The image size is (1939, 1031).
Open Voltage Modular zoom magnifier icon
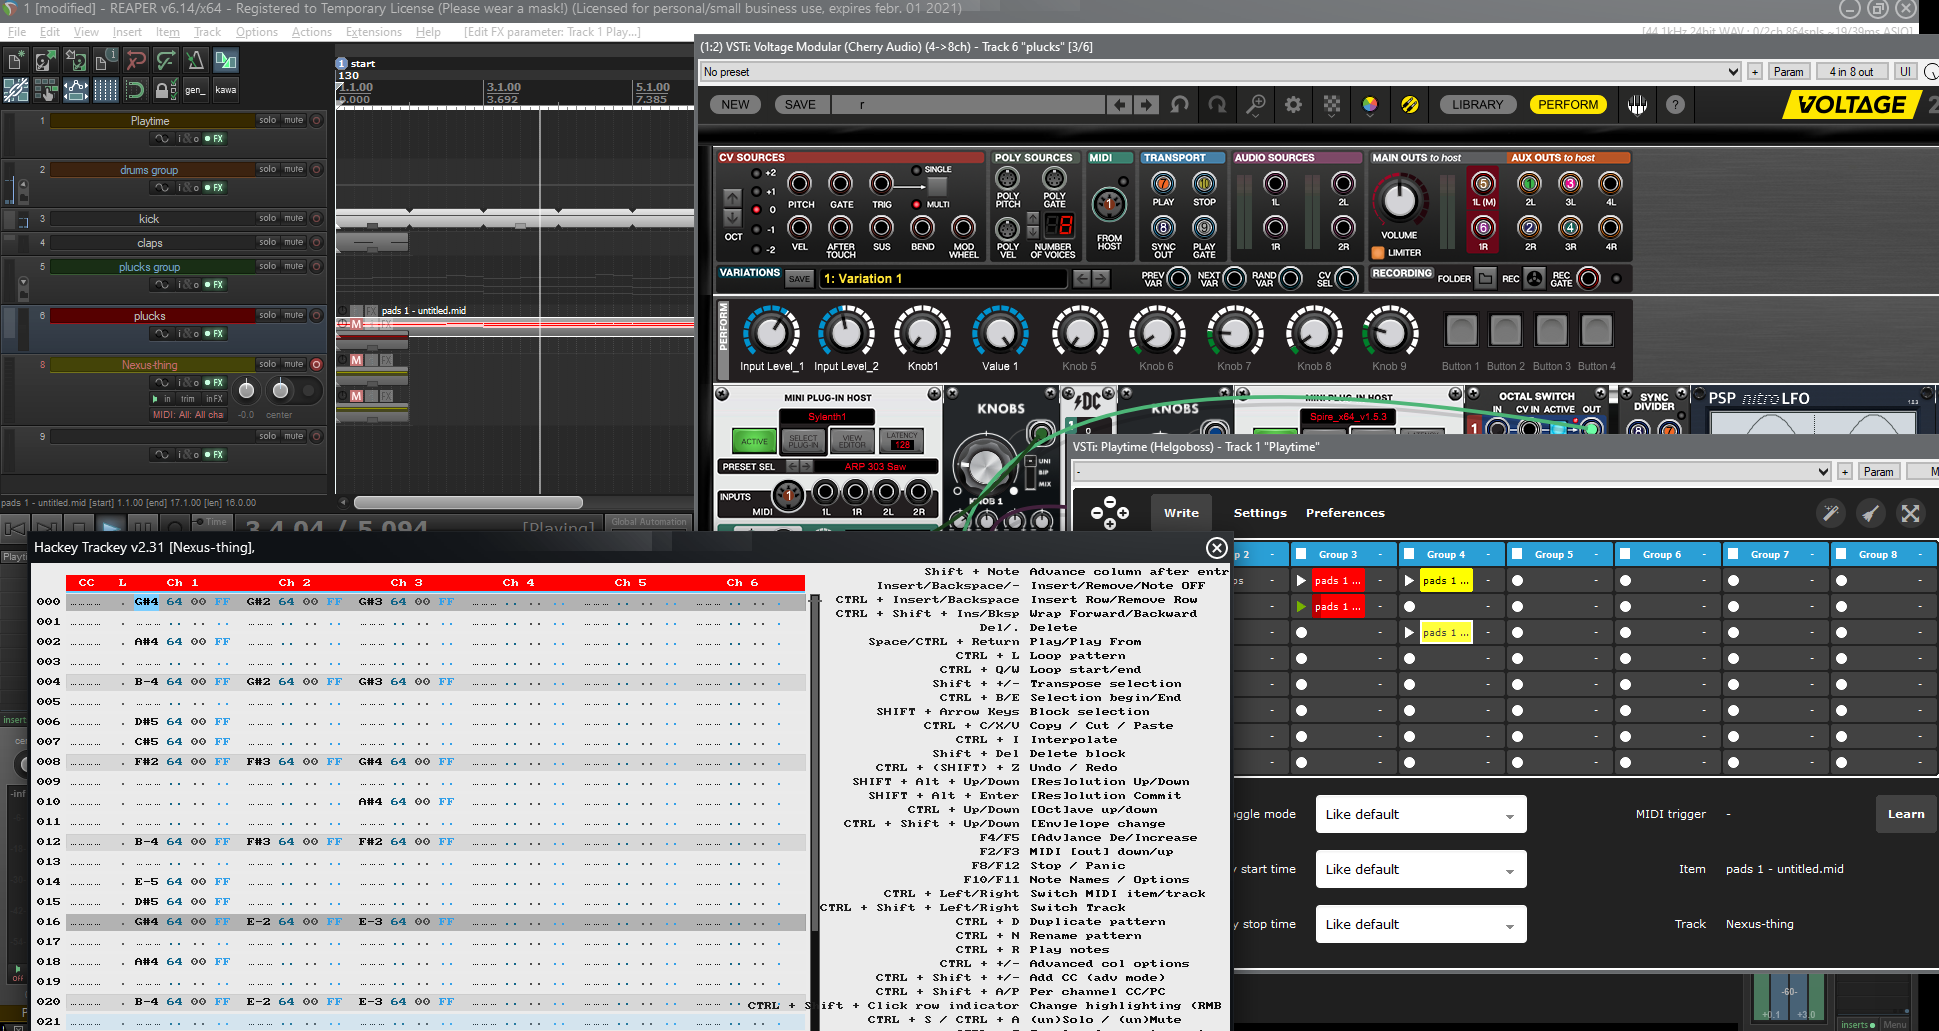1256,105
